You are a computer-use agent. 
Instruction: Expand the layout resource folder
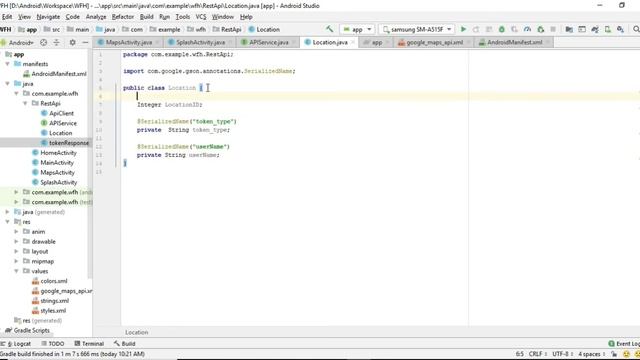16,251
